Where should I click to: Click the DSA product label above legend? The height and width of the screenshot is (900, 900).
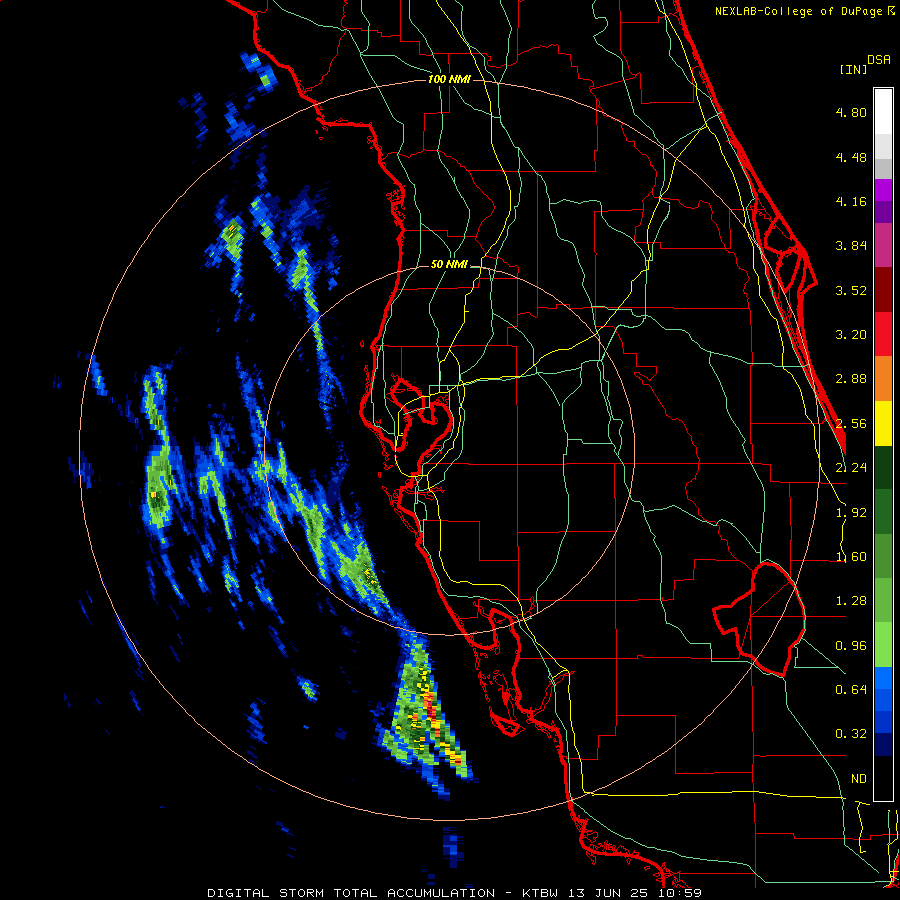click(879, 60)
